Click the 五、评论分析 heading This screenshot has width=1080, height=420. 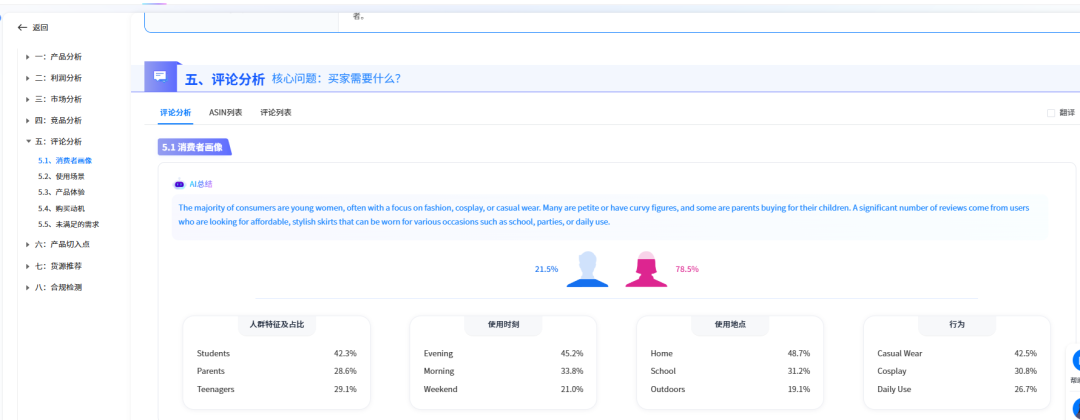(x=225, y=79)
